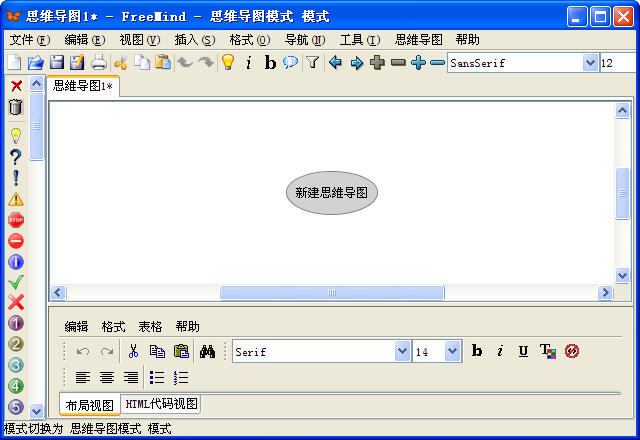Apply the red no-entry icon

click(x=16, y=241)
